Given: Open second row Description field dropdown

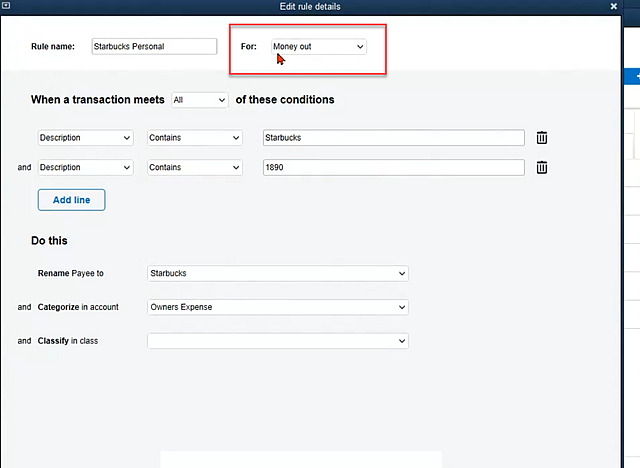Looking at the screenshot, I should pyautogui.click(x=85, y=168).
